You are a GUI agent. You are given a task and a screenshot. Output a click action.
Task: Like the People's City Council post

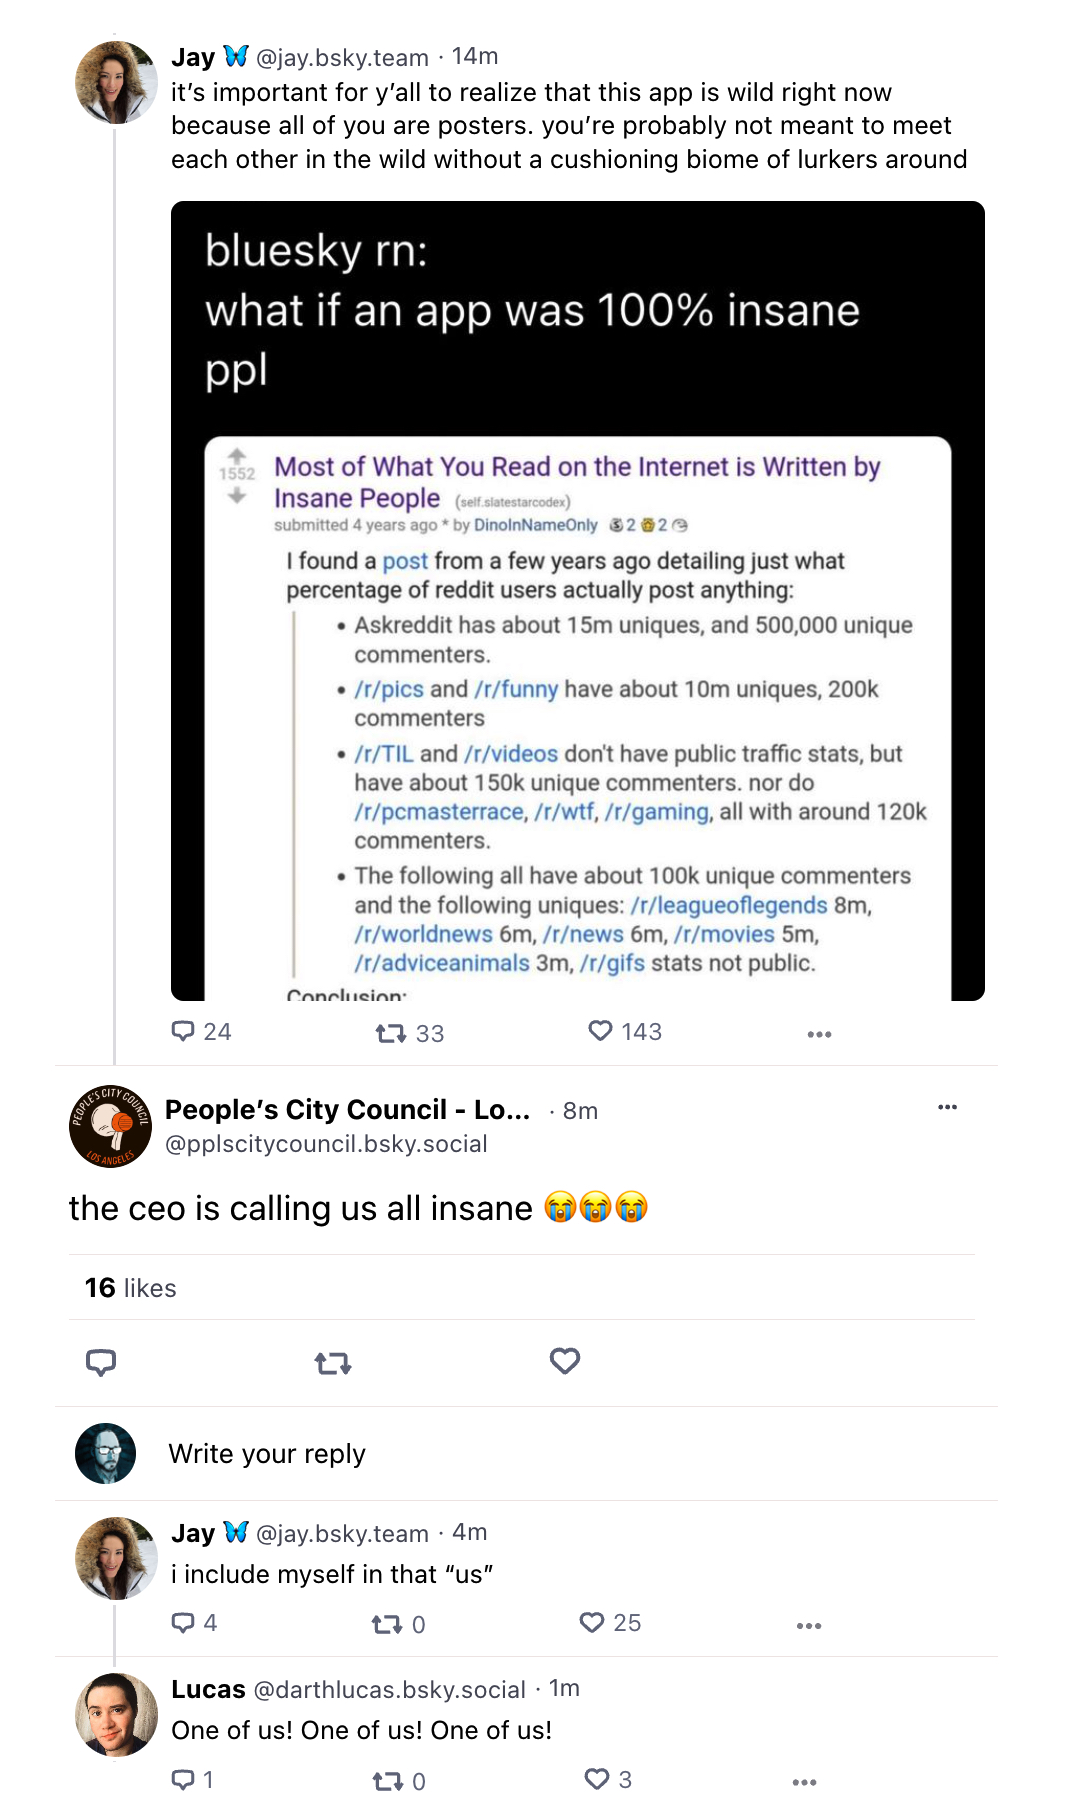coord(565,1361)
